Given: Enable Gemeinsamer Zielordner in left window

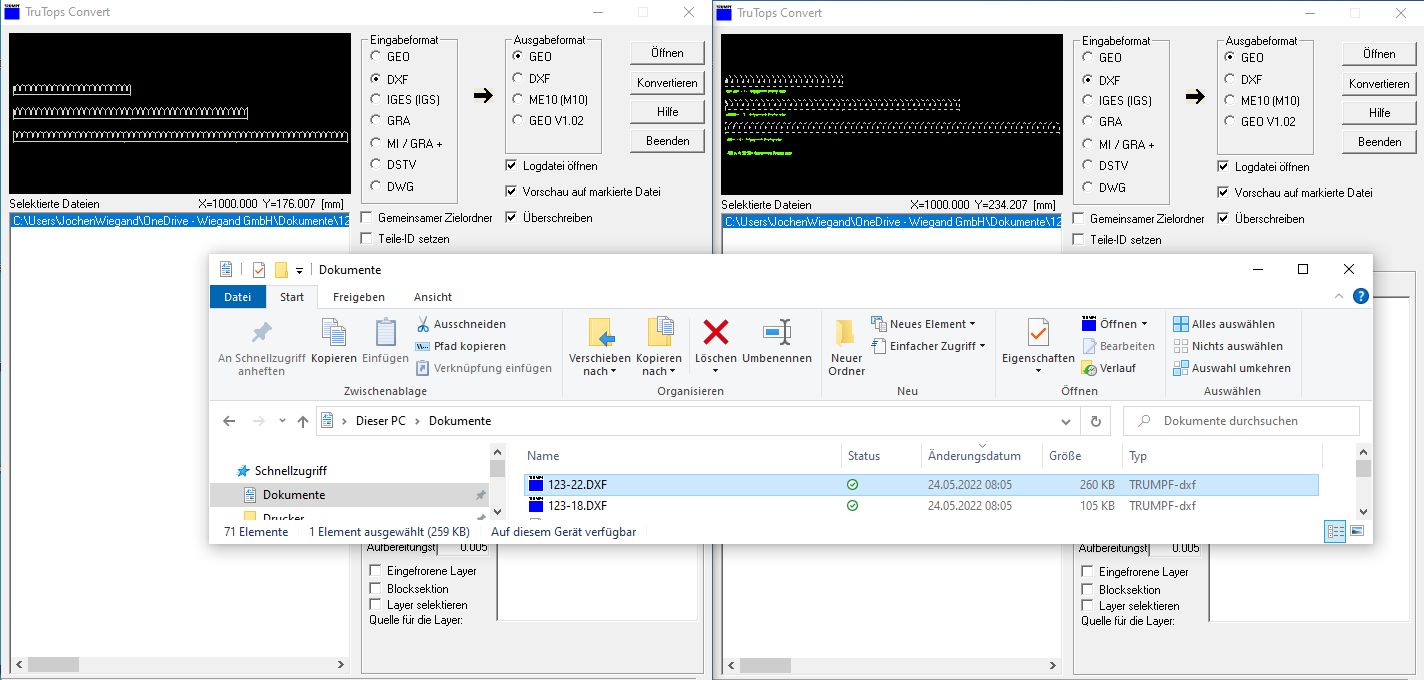Looking at the screenshot, I should 367,217.
